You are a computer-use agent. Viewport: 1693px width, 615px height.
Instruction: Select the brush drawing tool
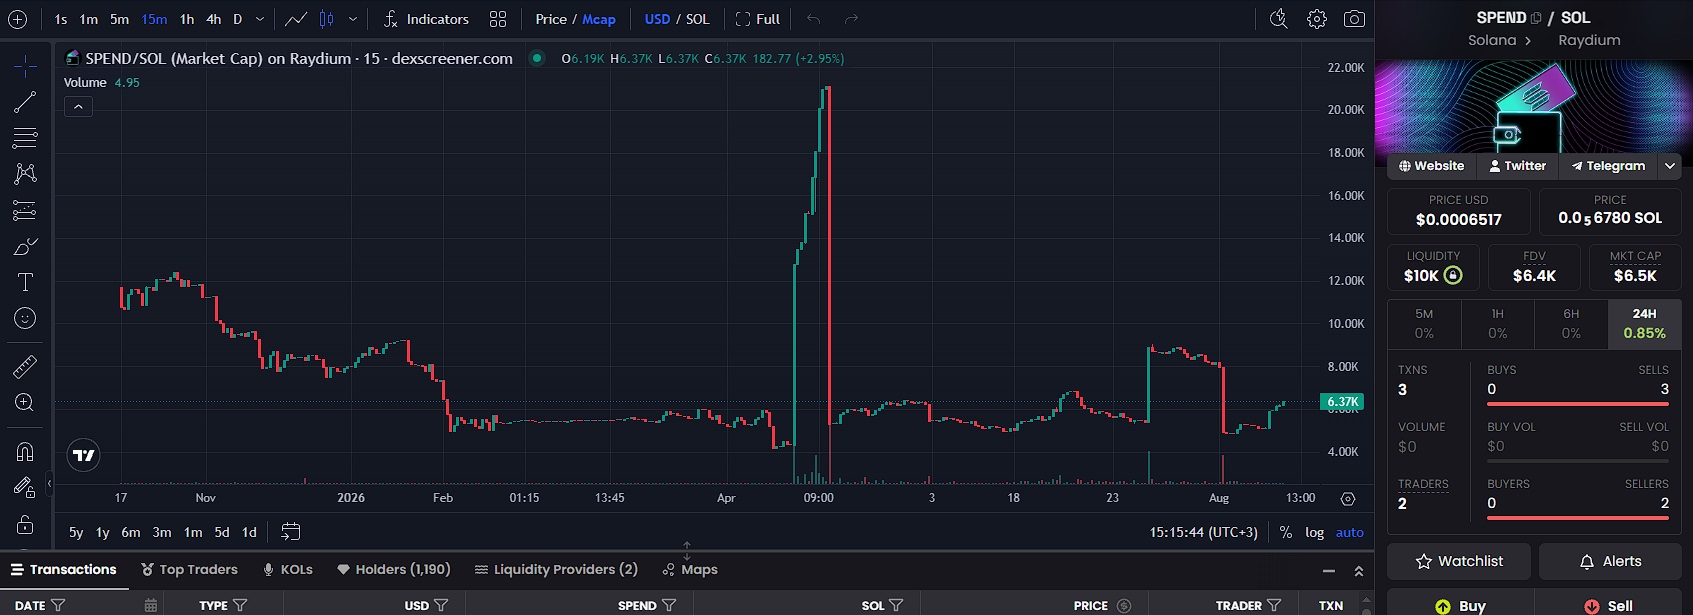tap(25, 246)
